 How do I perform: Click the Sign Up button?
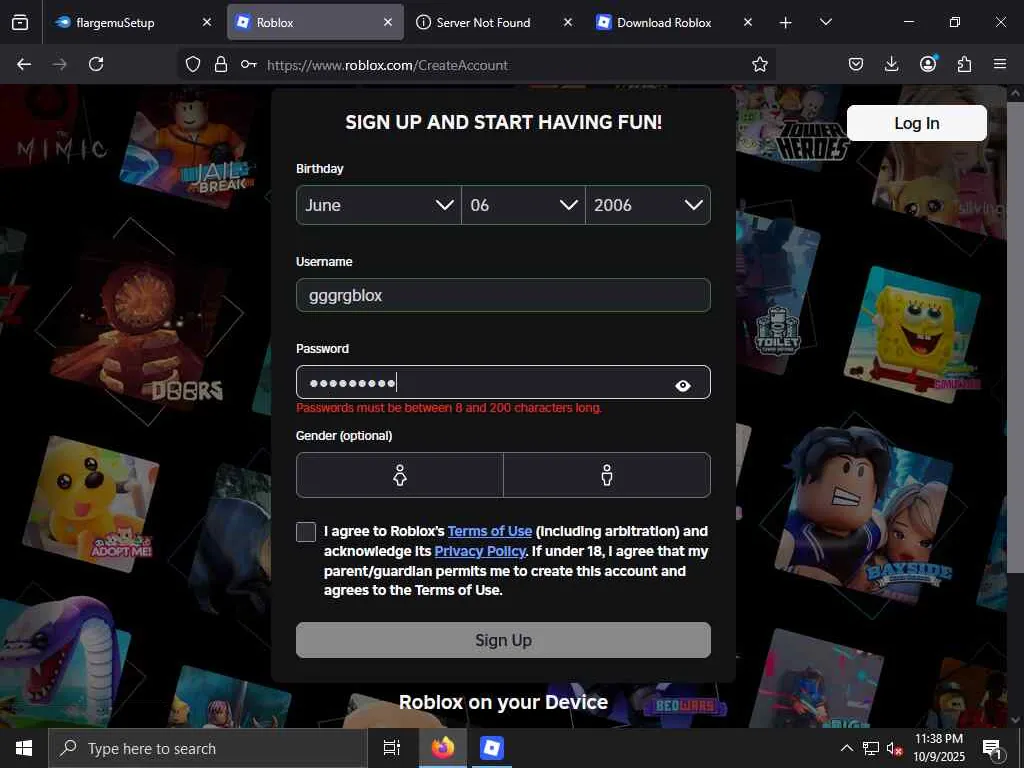point(503,640)
